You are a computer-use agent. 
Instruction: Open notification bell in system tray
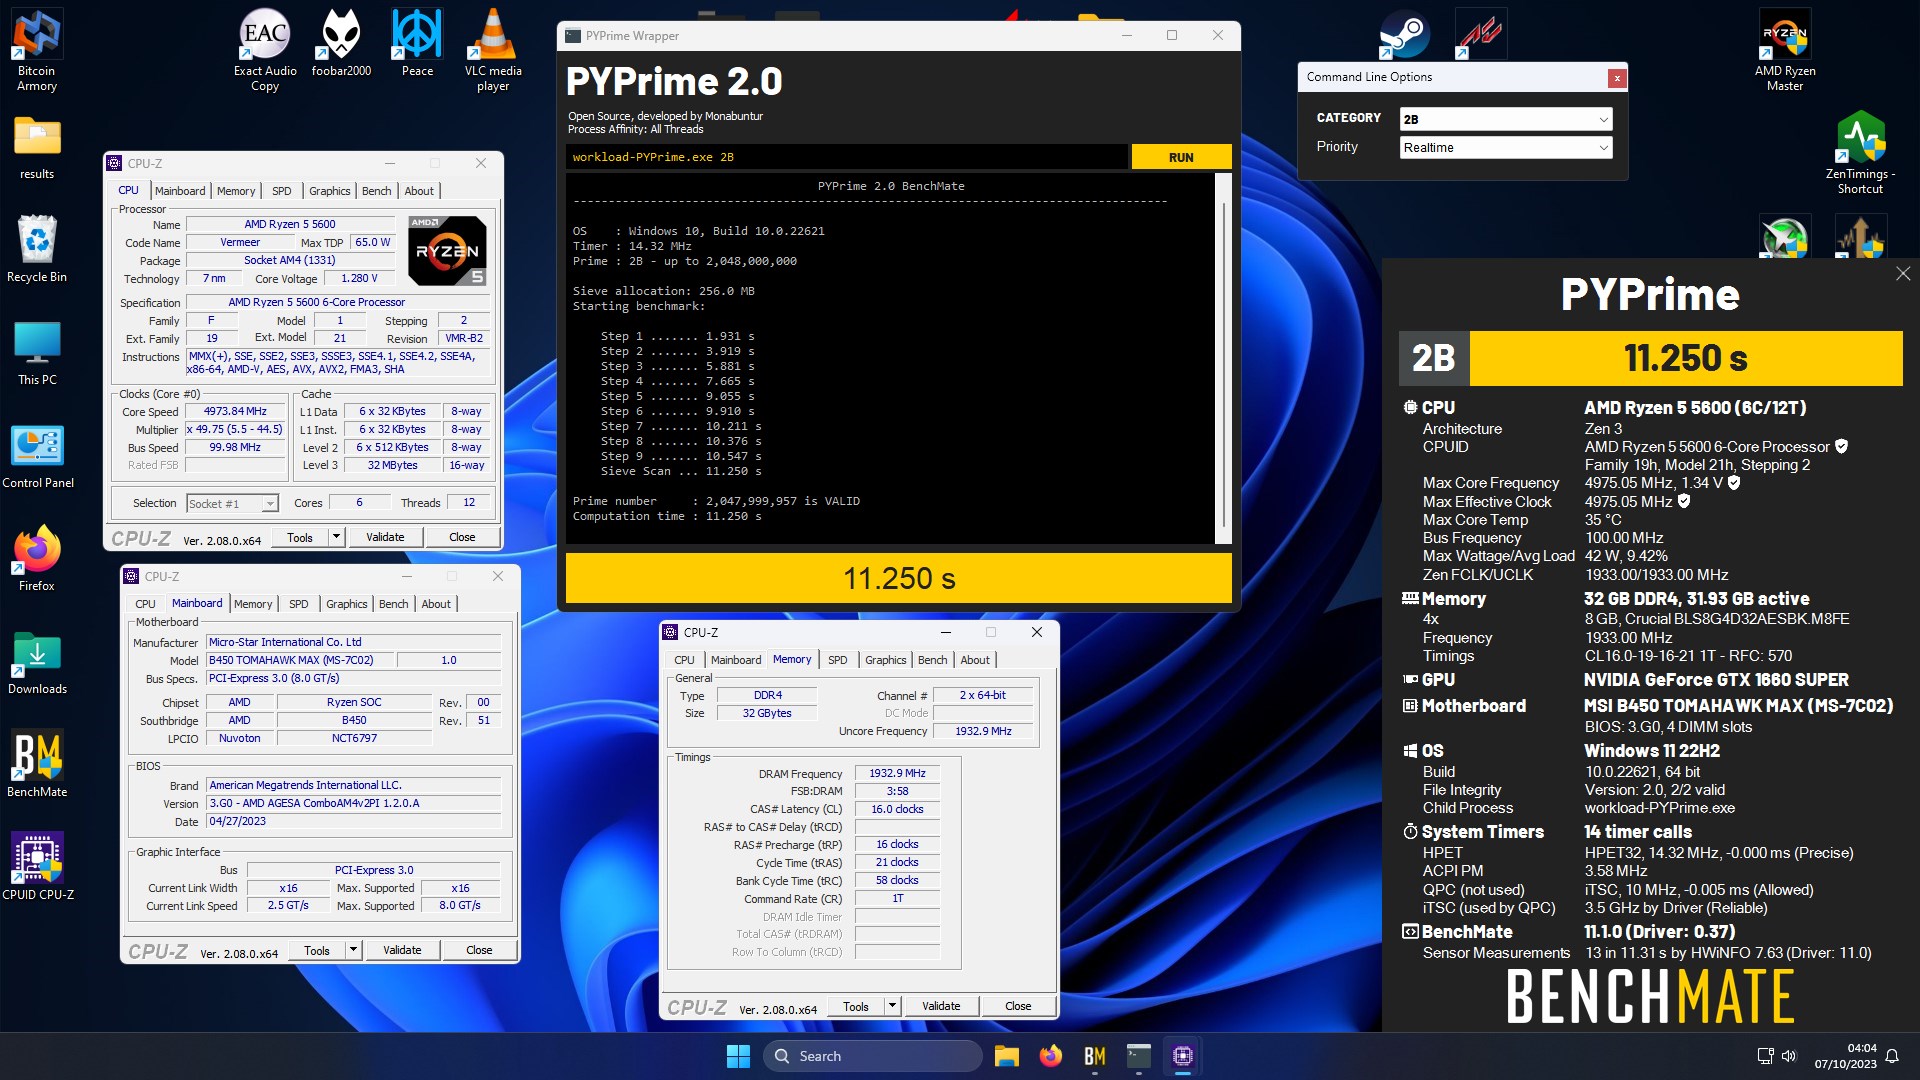pyautogui.click(x=1892, y=1056)
